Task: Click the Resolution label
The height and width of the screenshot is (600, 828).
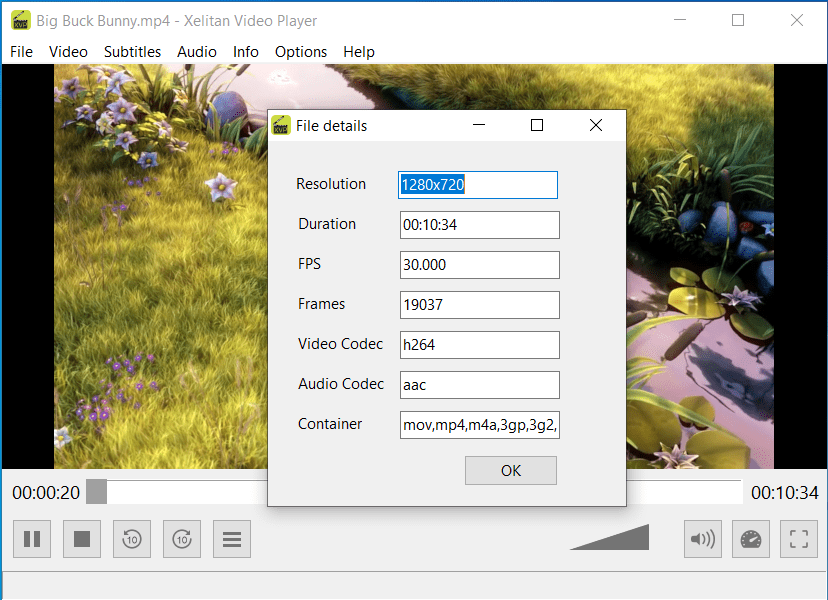Action: pyautogui.click(x=331, y=184)
